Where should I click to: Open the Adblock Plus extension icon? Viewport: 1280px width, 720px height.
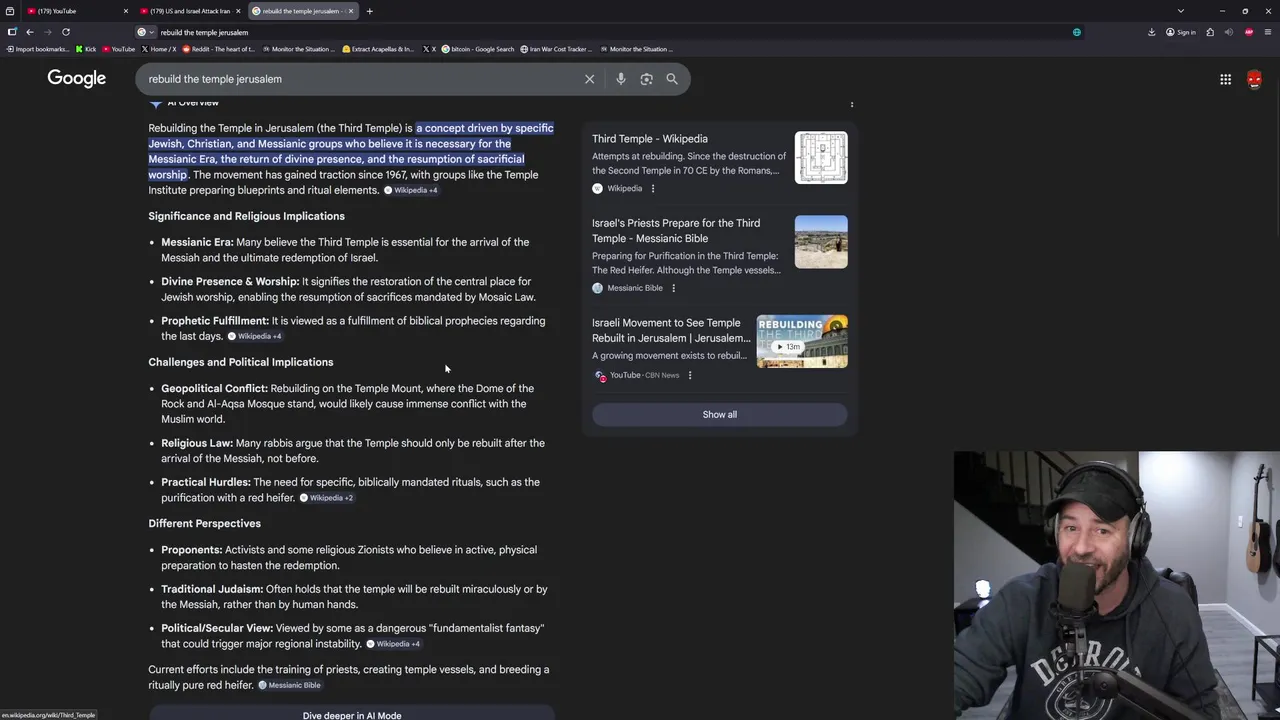click(x=1249, y=32)
